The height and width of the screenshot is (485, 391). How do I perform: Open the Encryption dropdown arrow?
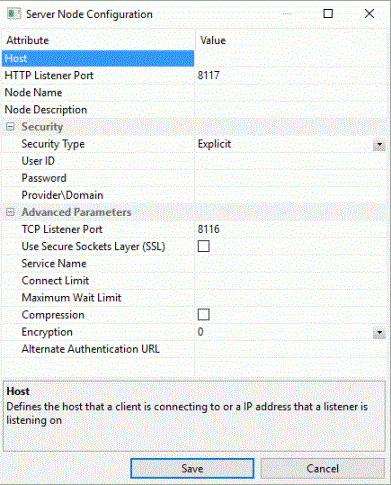[x=379, y=333]
